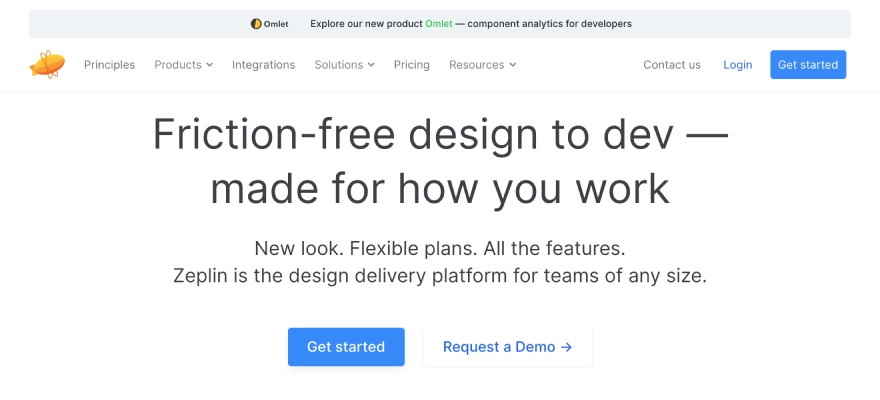
Task: Open the Principles nav item
Action: [x=109, y=65]
